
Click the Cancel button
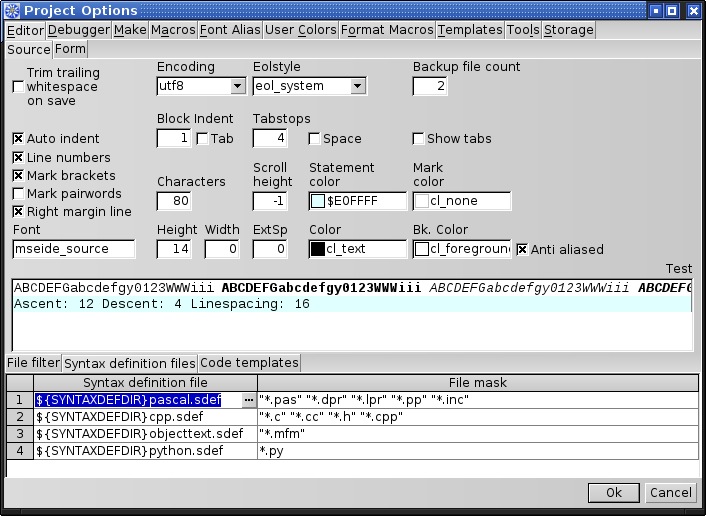tap(670, 493)
